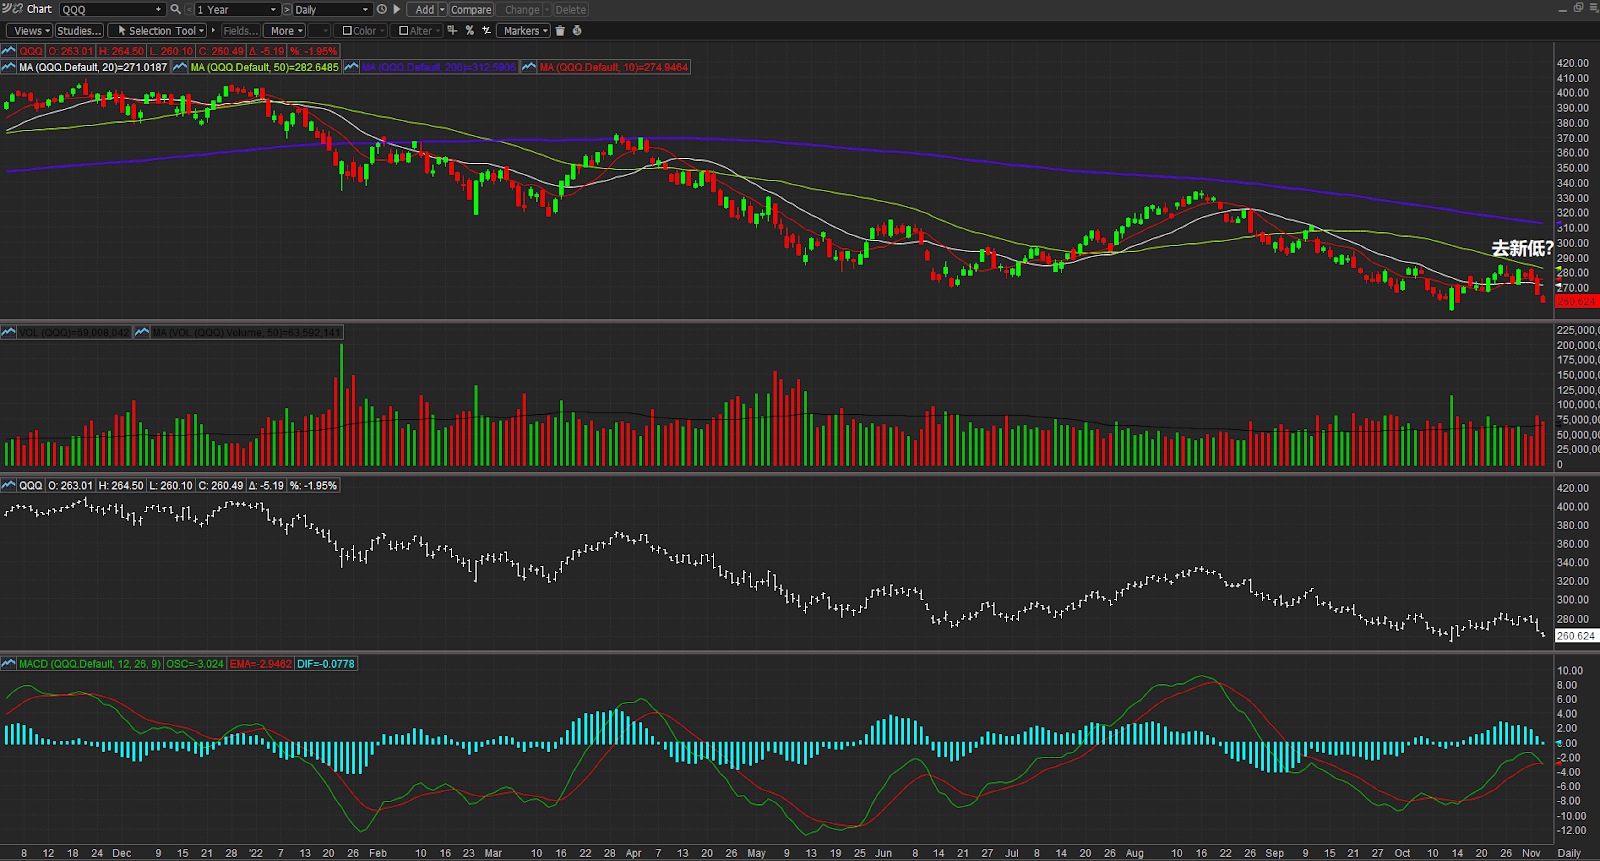Click the small expand arrow after Selection Tool
Viewport: 1600px width, 861px height.
[214, 31]
